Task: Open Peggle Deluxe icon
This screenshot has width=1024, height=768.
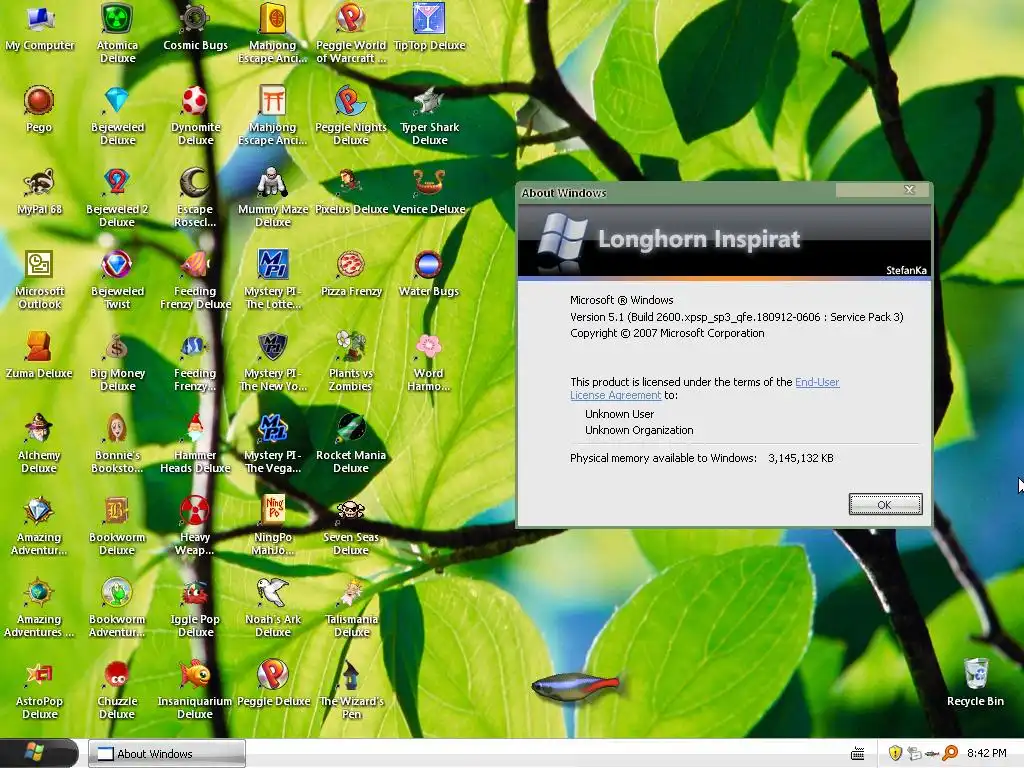Action: click(x=273, y=684)
